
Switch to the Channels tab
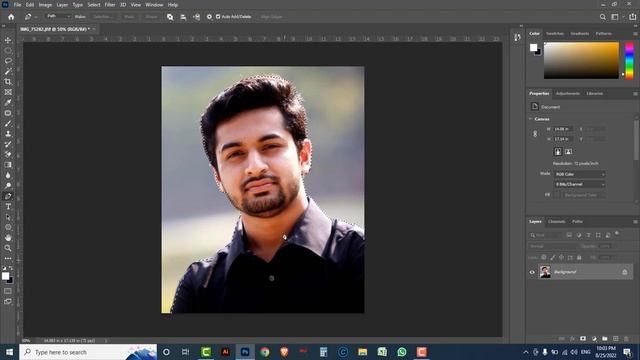(x=556, y=222)
